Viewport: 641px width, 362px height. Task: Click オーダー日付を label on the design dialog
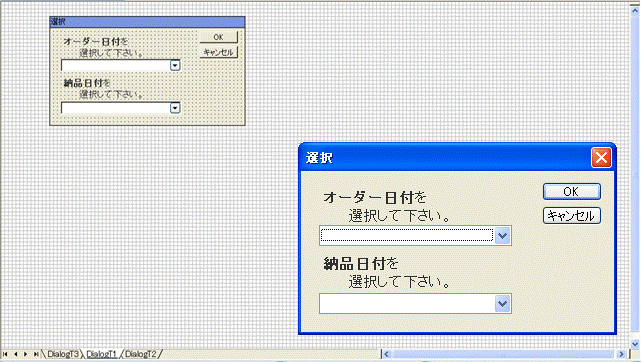96,42
